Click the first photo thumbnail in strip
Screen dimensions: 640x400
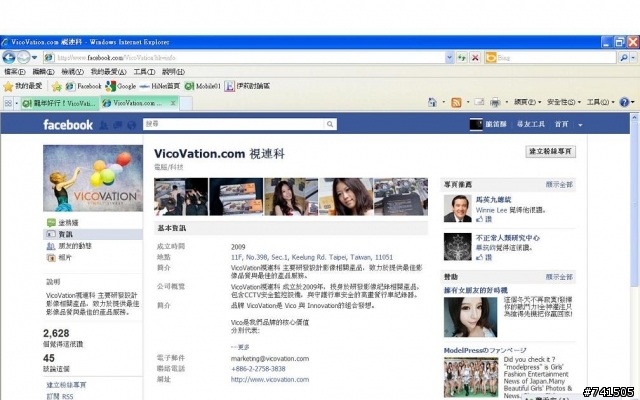click(x=181, y=197)
